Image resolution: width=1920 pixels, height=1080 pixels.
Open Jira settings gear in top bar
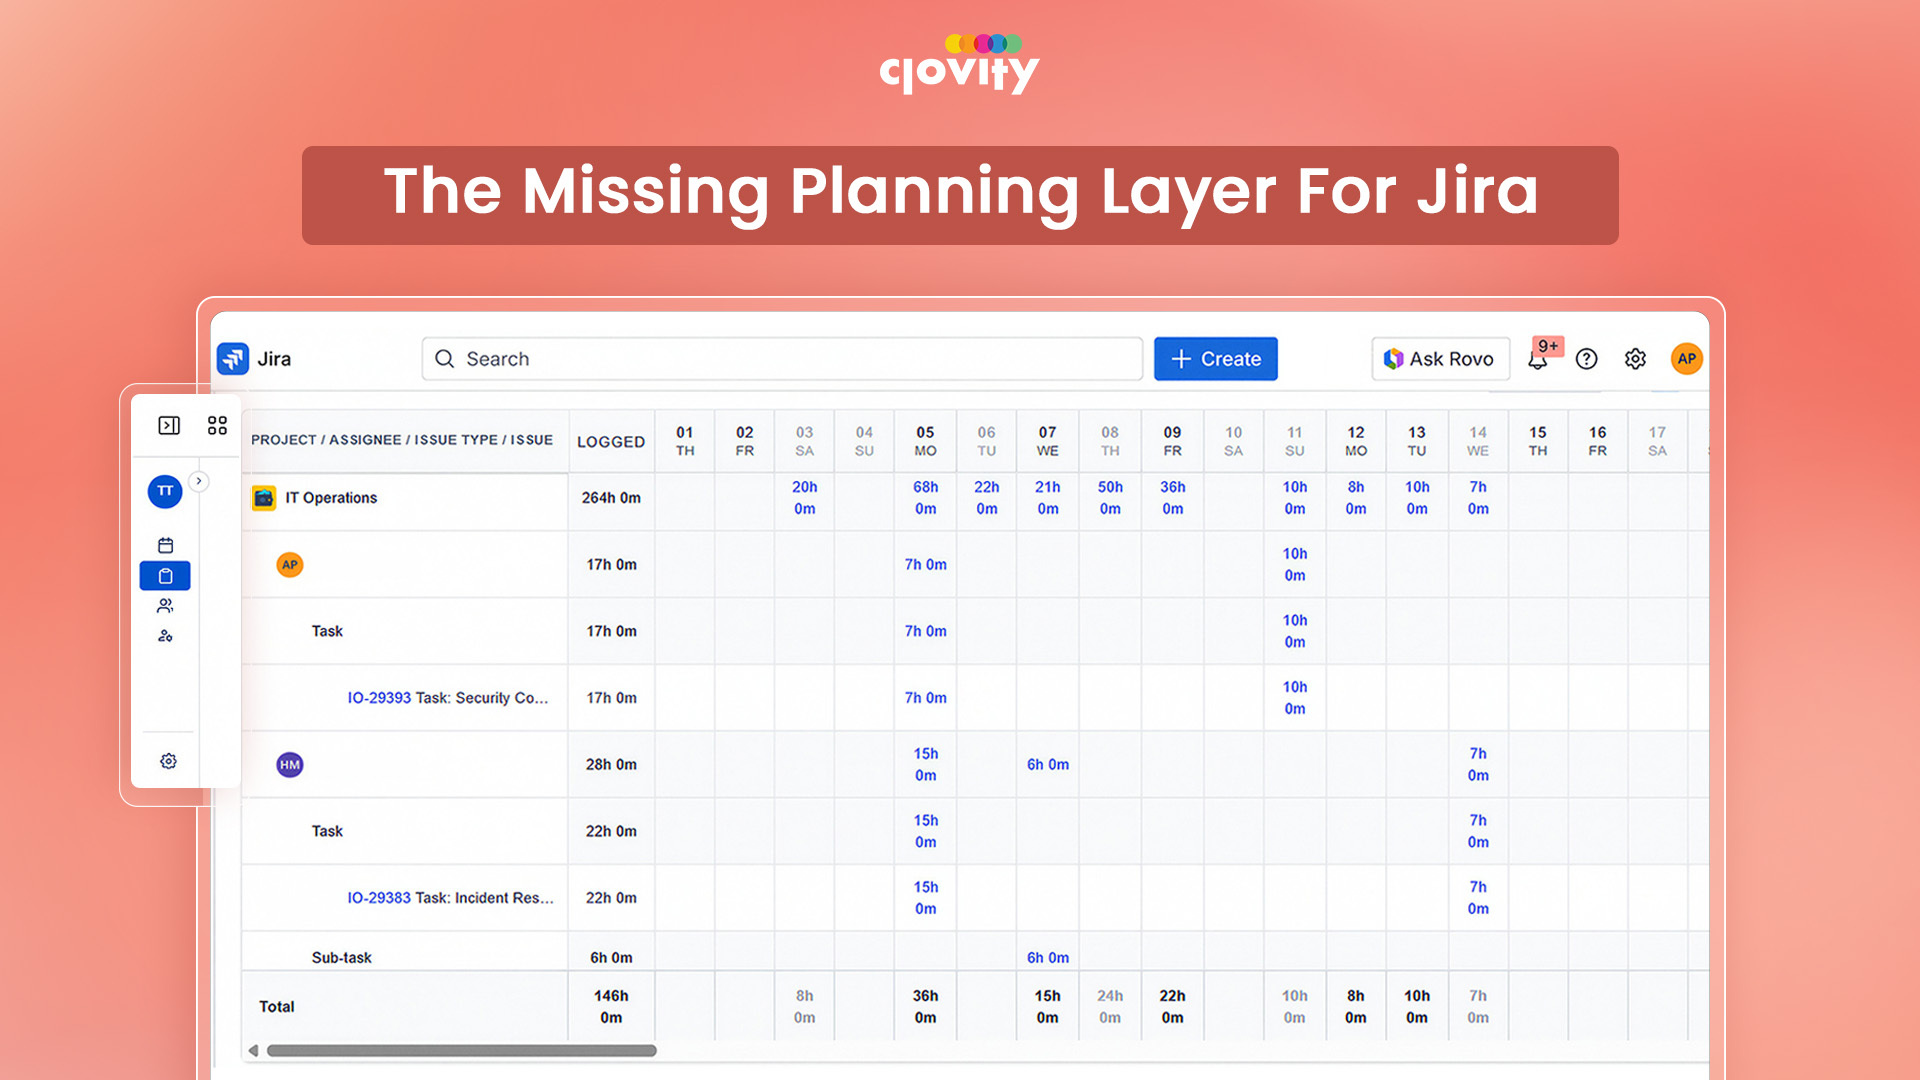1635,359
